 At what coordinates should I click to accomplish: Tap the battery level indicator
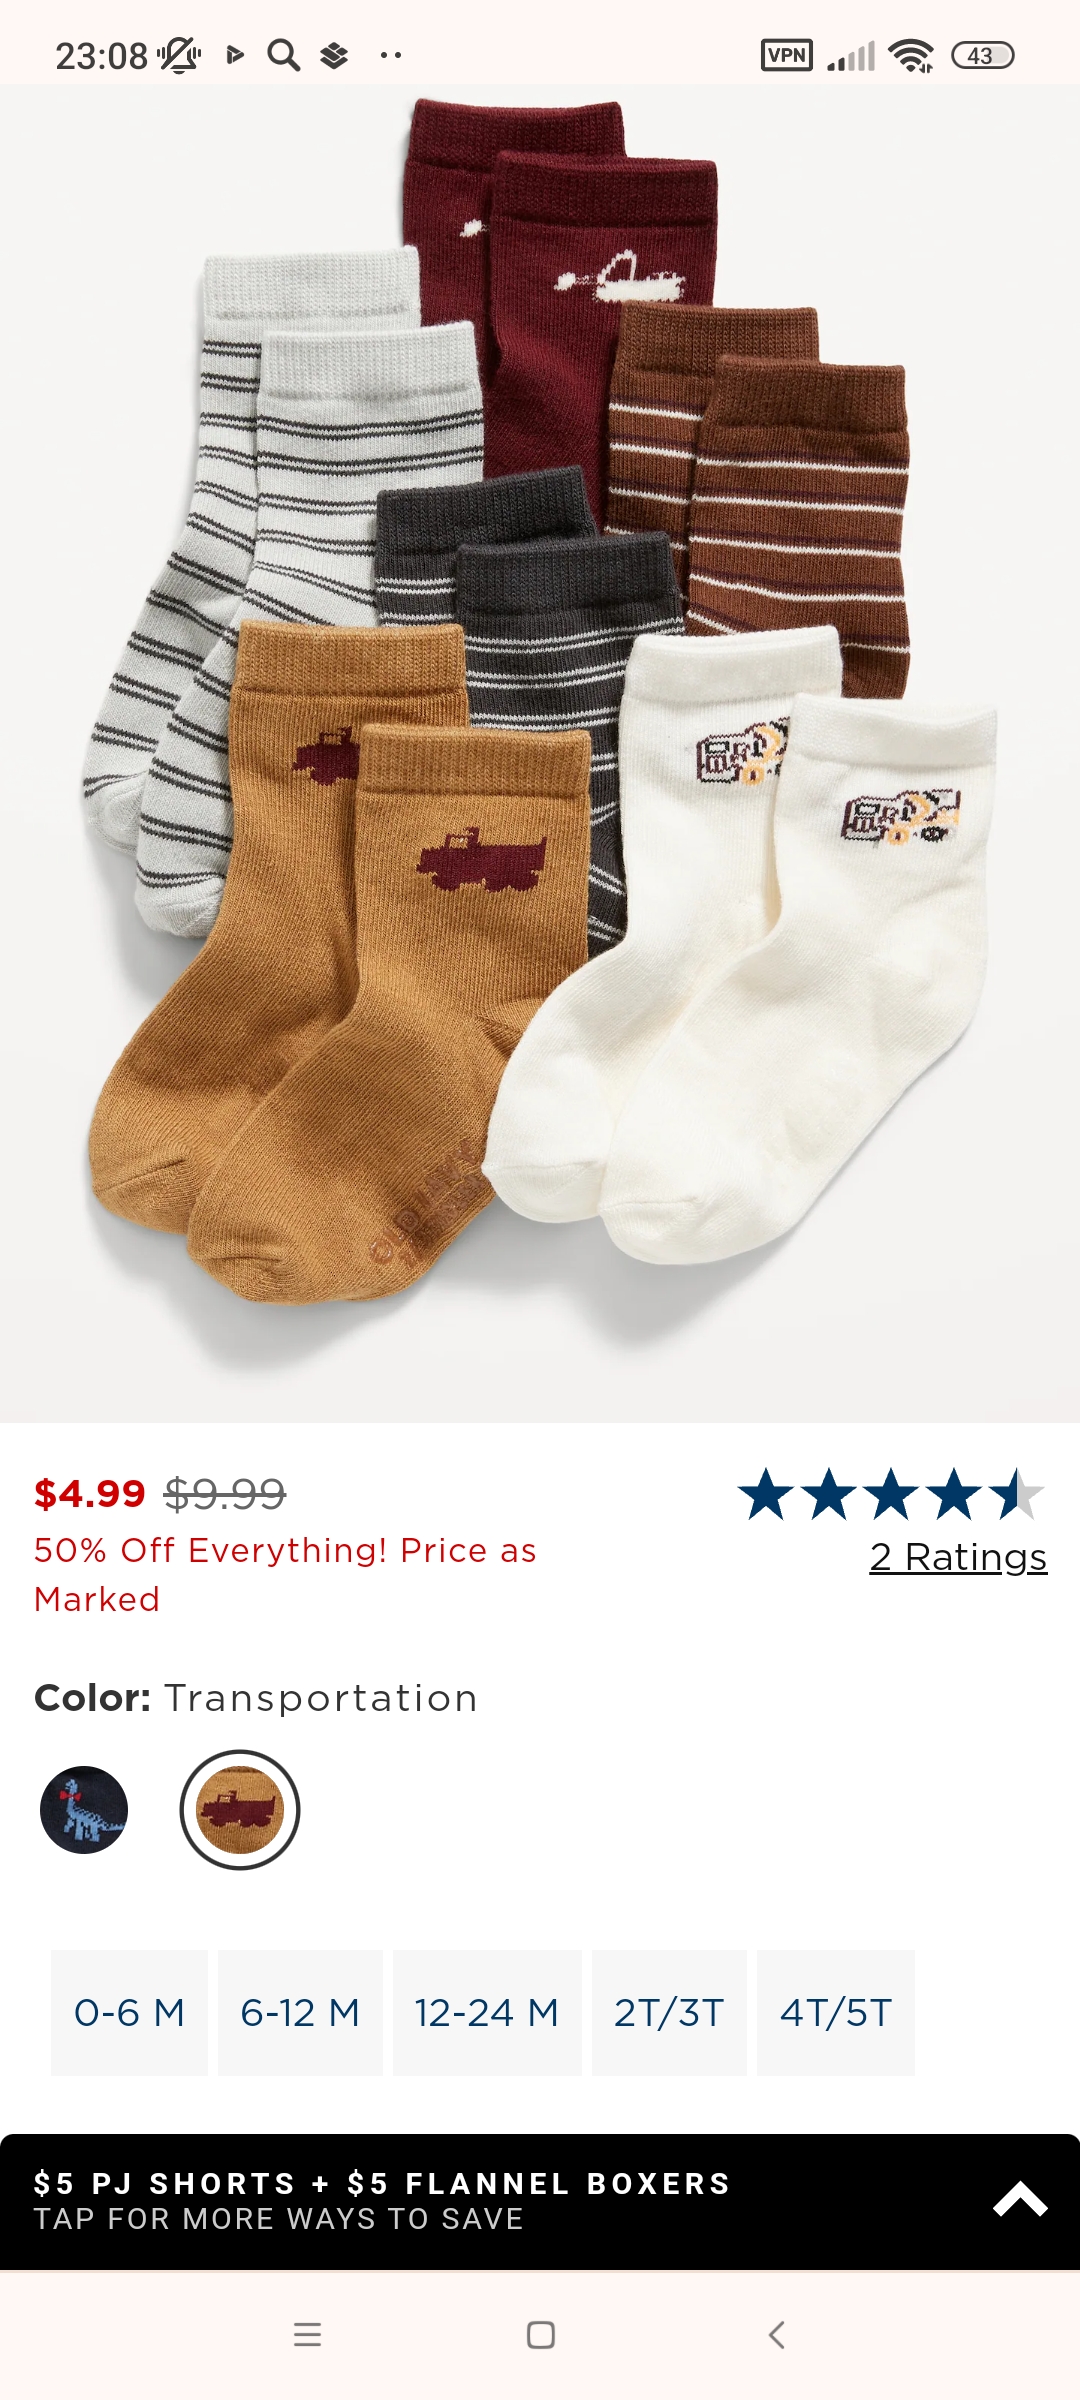(982, 56)
